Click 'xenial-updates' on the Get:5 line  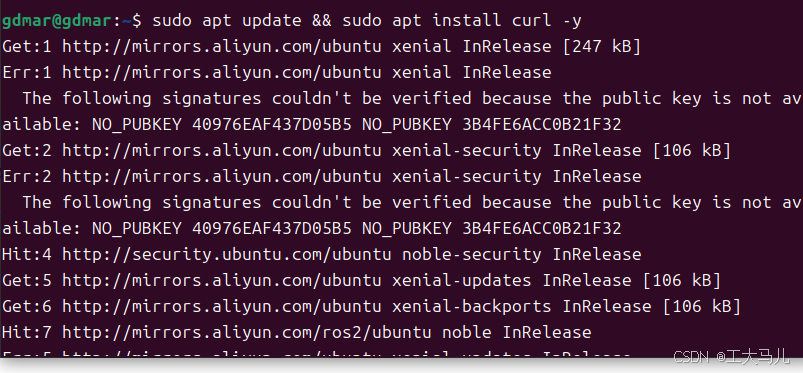461,281
